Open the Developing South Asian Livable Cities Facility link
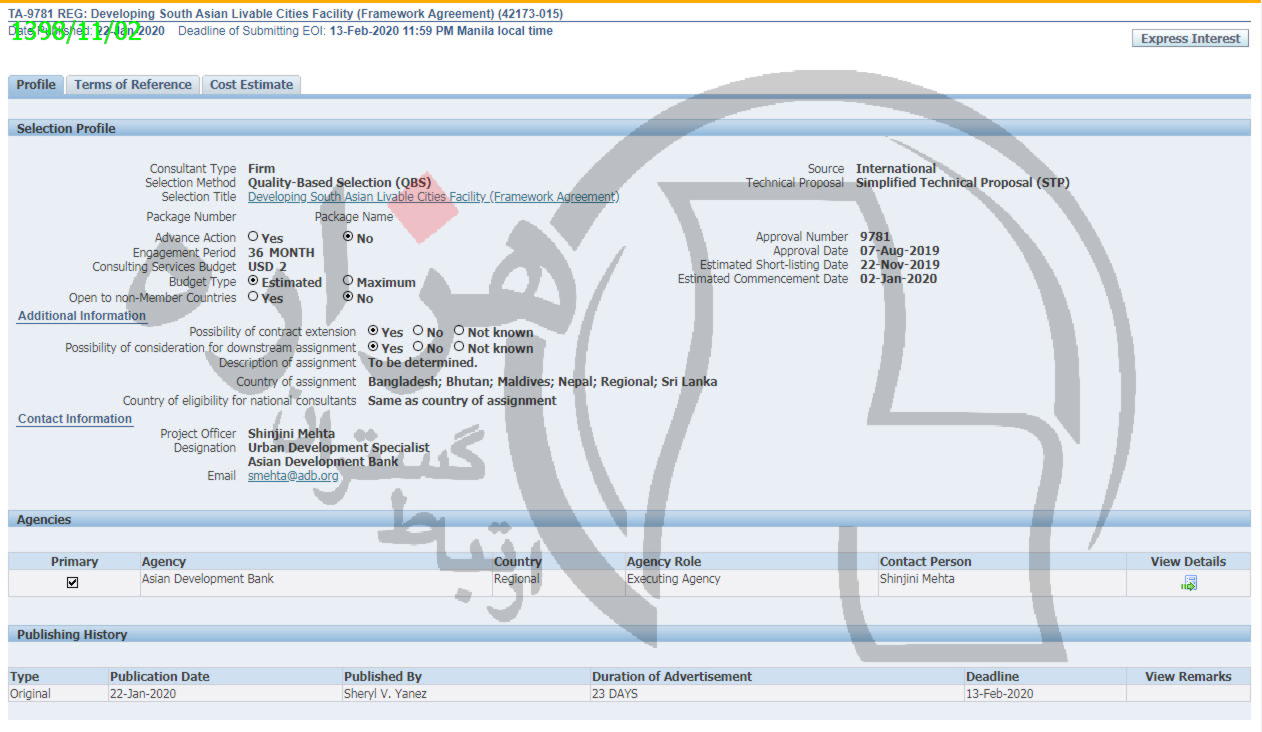The image size is (1262, 732). [433, 197]
